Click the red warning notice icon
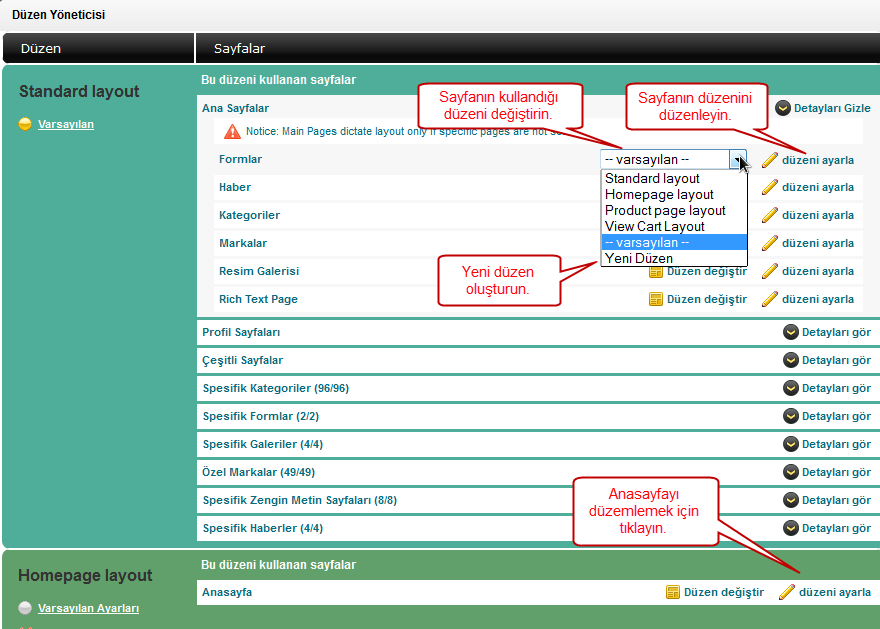The height and width of the screenshot is (629, 880). [x=232, y=131]
